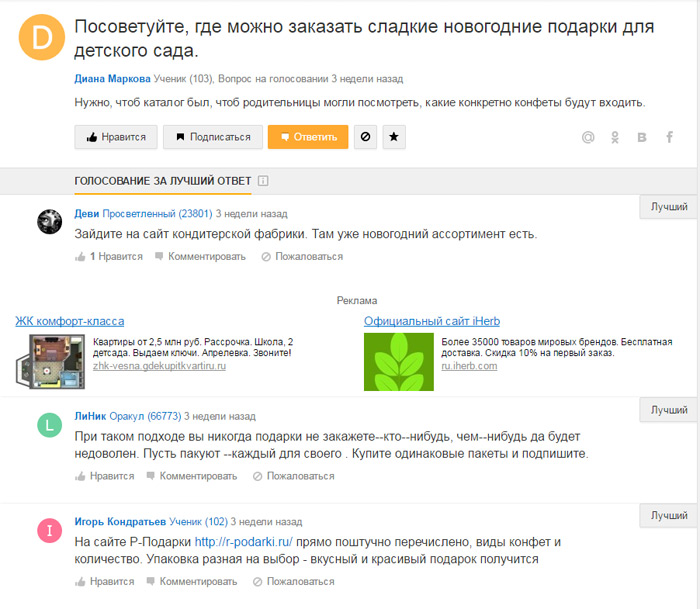The image size is (700, 609).
Task: Comment on Деви's answer
Action: [200, 256]
